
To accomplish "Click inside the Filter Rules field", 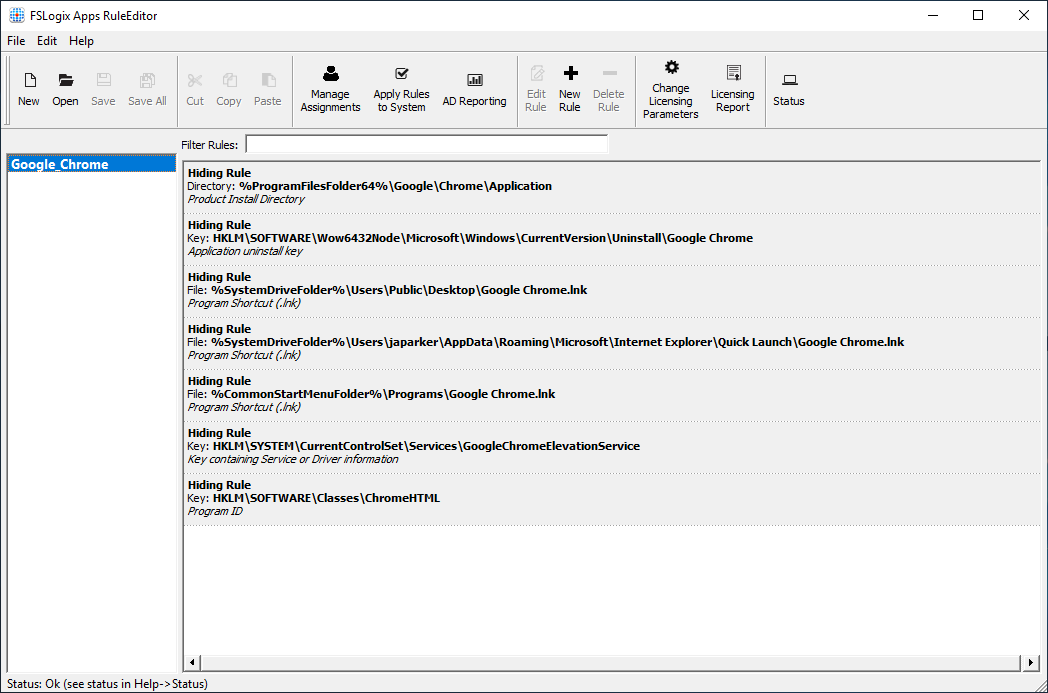I will pyautogui.click(x=426, y=144).
